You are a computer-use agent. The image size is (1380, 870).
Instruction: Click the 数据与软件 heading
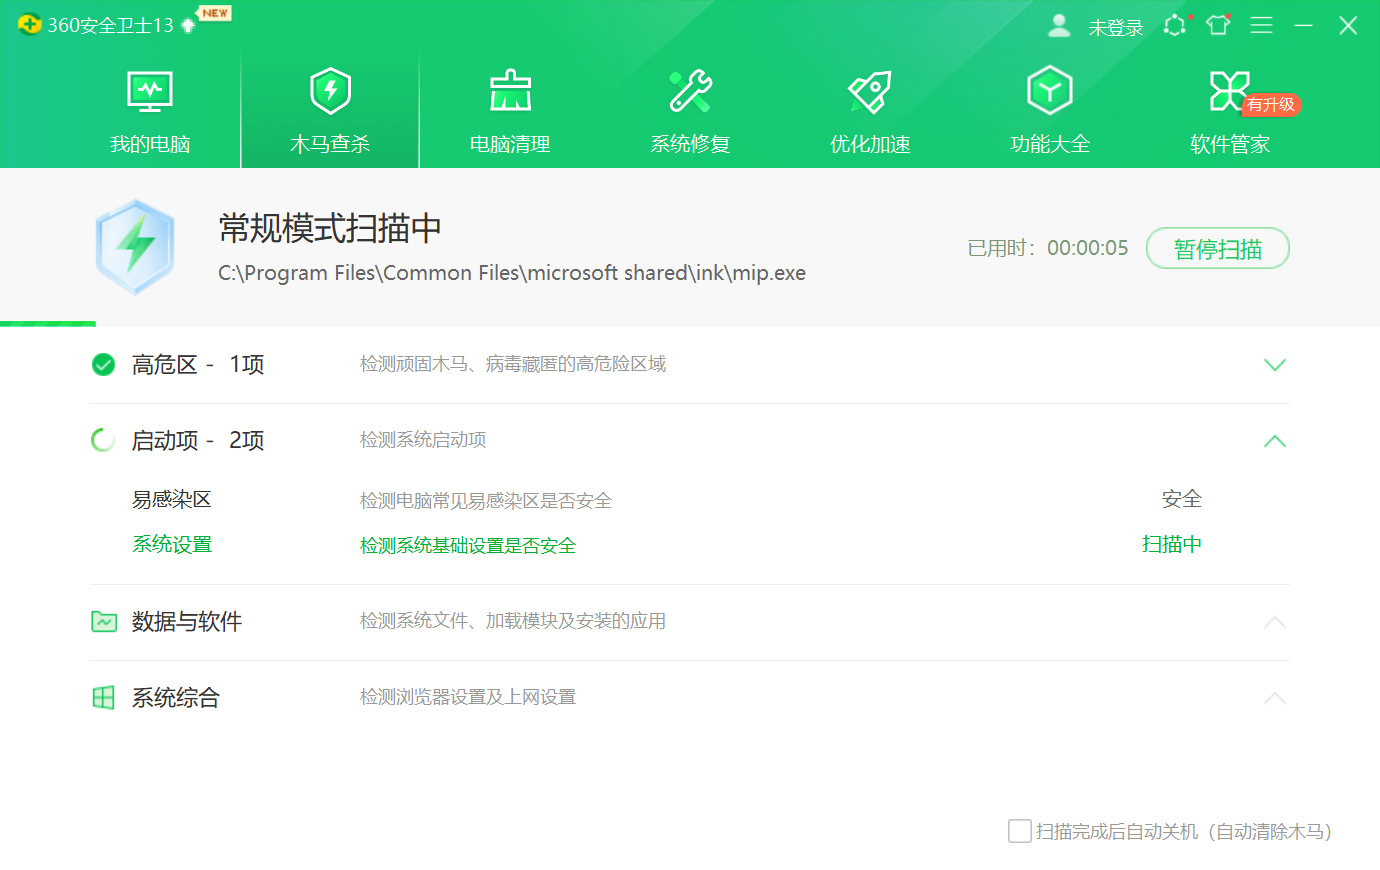click(x=187, y=621)
